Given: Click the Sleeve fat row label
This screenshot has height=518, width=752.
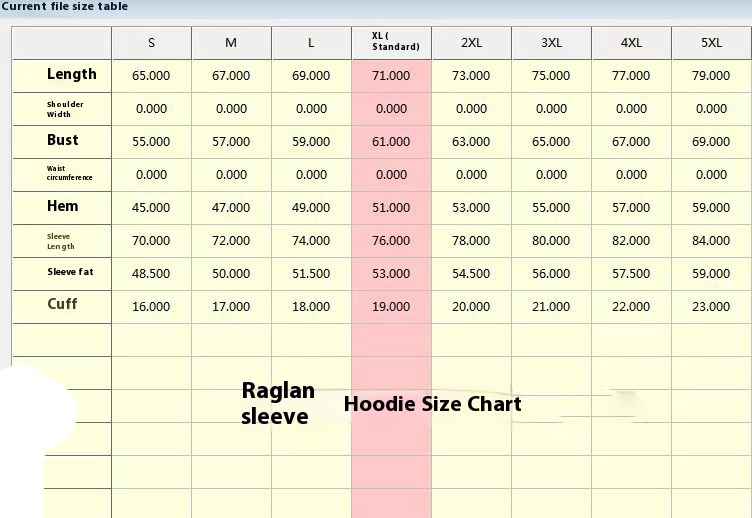Looking at the screenshot, I should pos(71,272).
